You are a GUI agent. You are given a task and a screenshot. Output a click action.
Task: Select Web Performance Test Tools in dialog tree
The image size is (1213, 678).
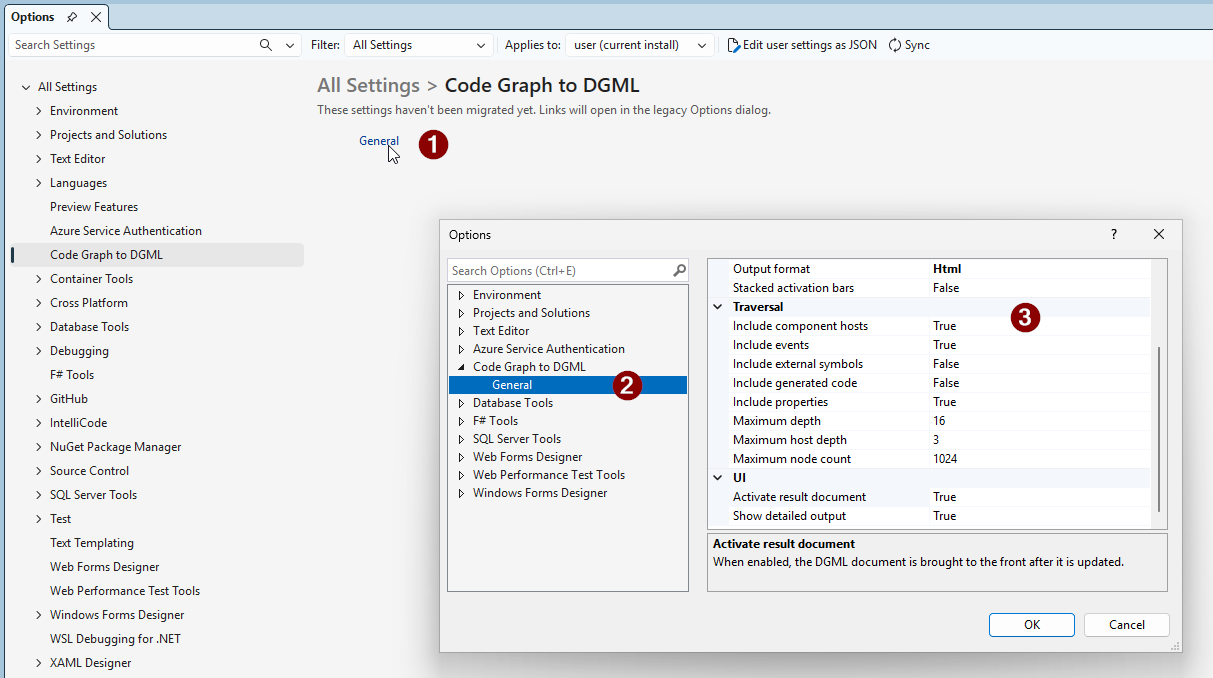pyautogui.click(x=549, y=475)
